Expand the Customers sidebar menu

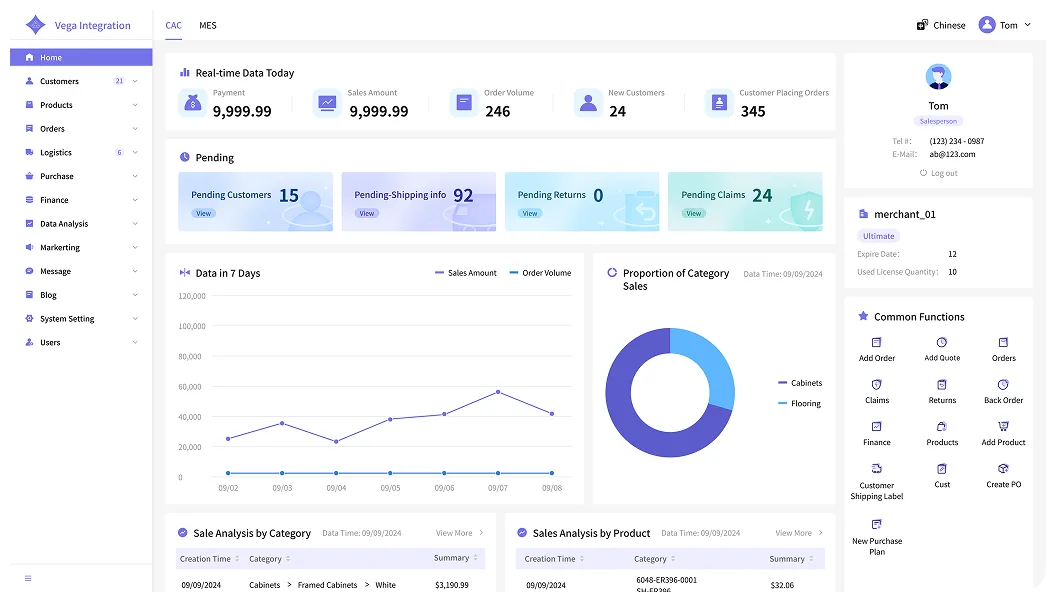click(x=81, y=81)
